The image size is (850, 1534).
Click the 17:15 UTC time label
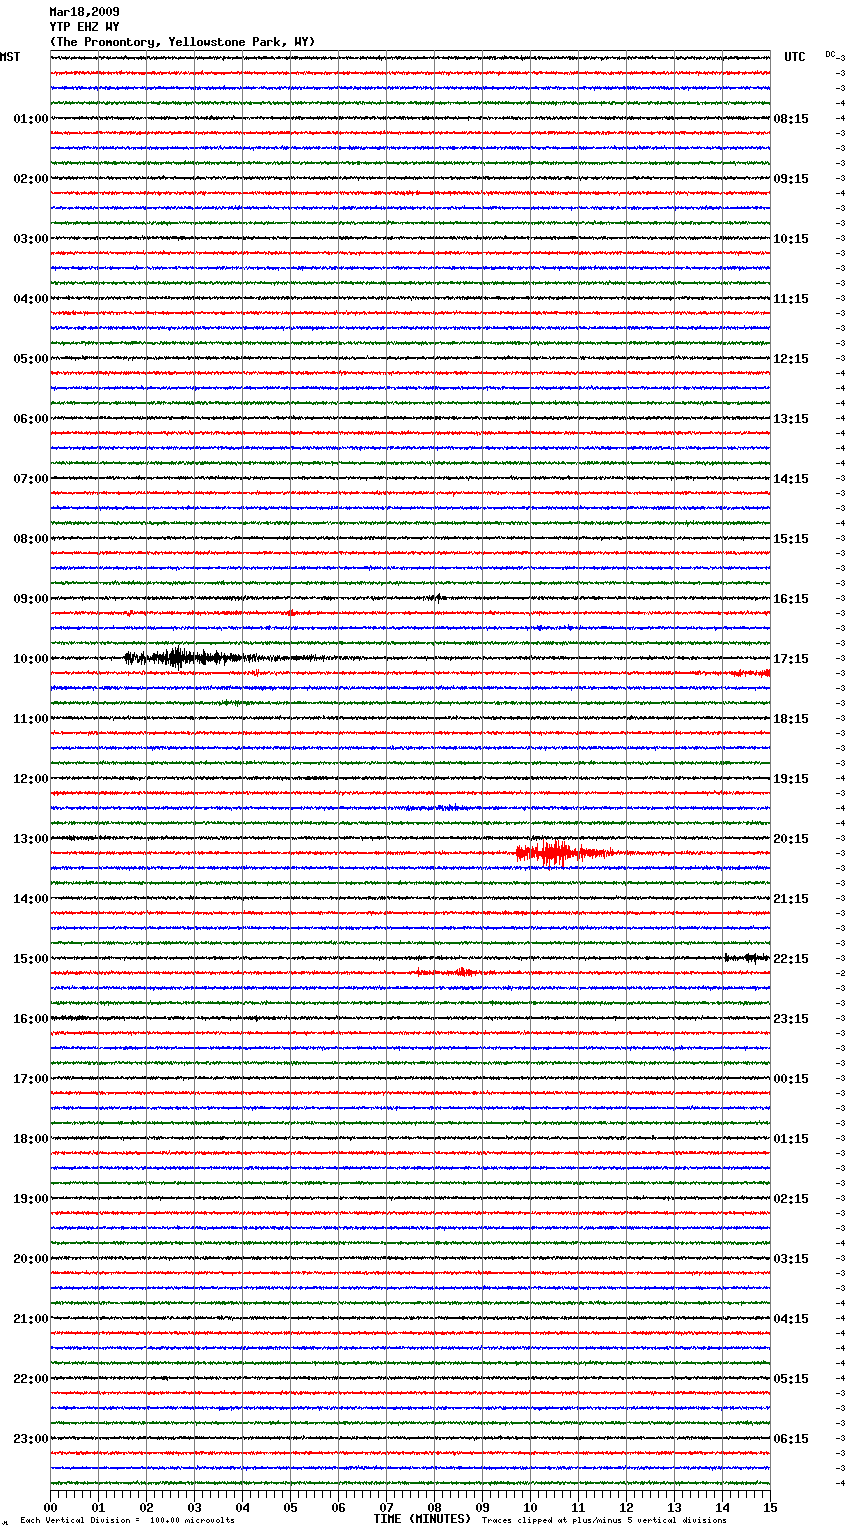(x=791, y=659)
